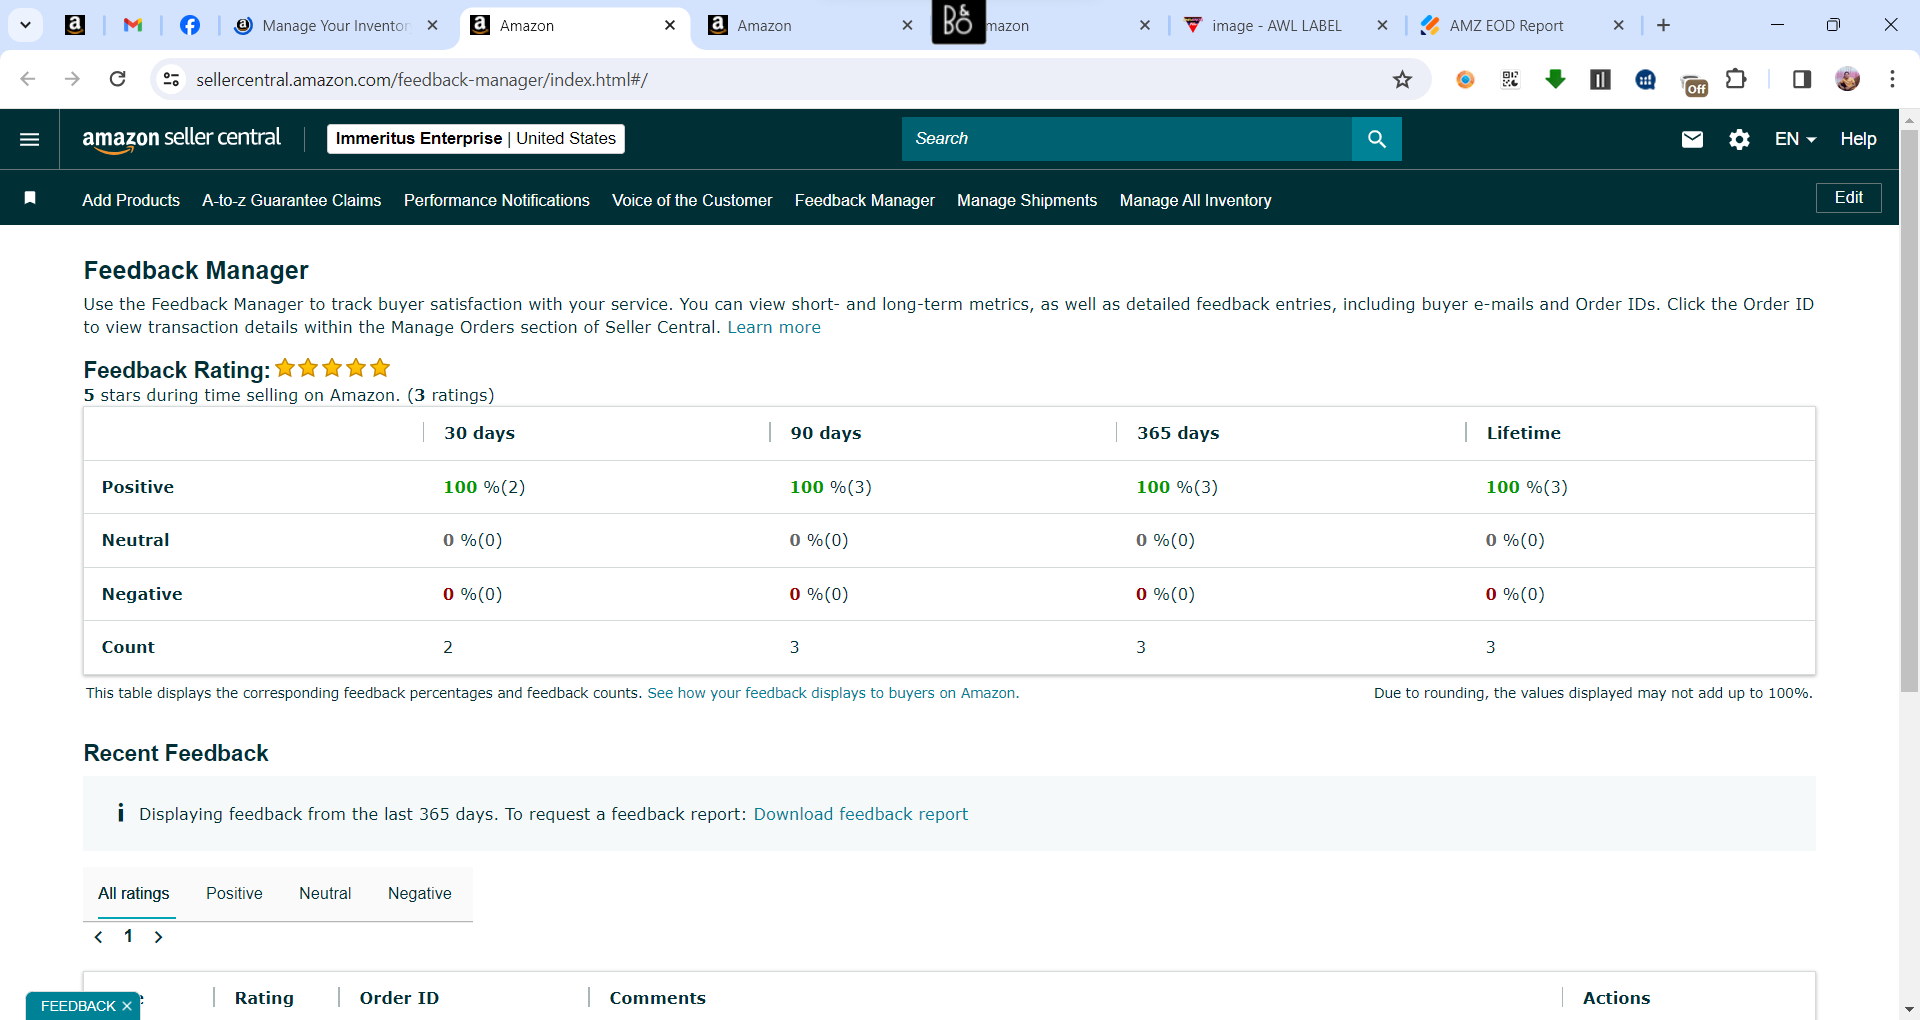The height and width of the screenshot is (1020, 1920).
Task: Open Performance Notifications
Action: [x=497, y=200]
